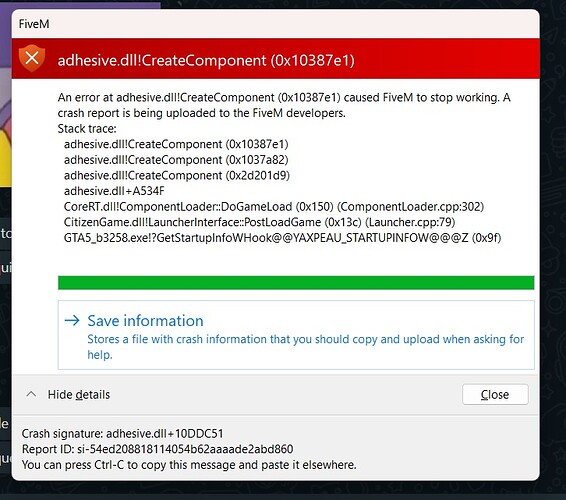
Task: Collapse details using the upward chevron
Action: 31,394
